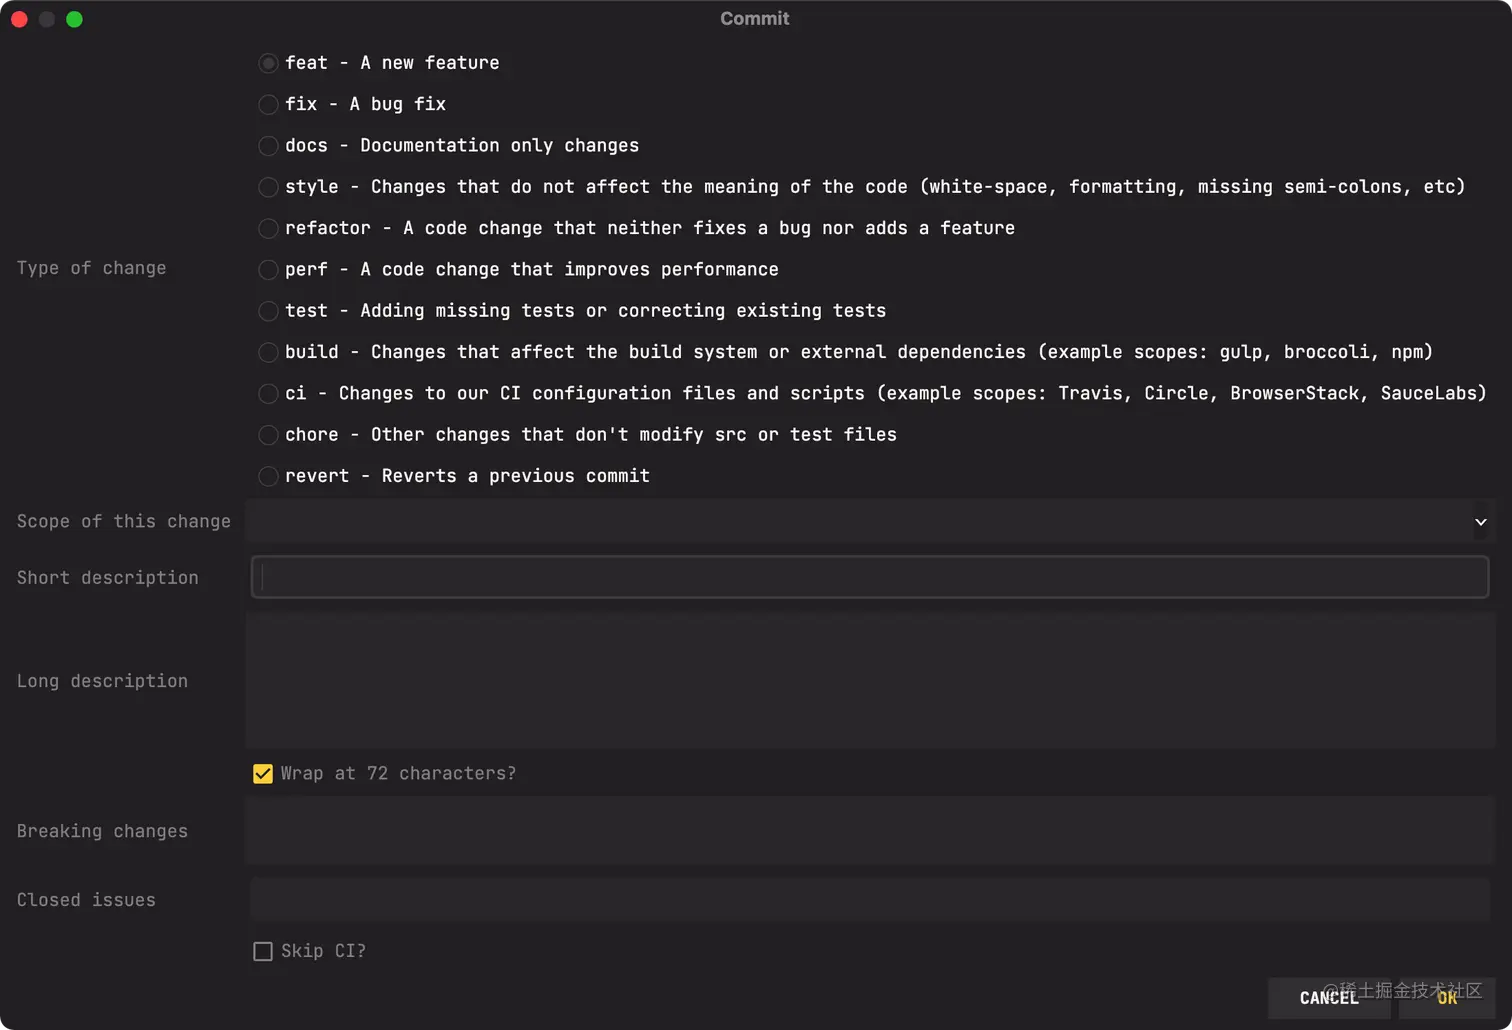Click into the Long description text area

870,681
